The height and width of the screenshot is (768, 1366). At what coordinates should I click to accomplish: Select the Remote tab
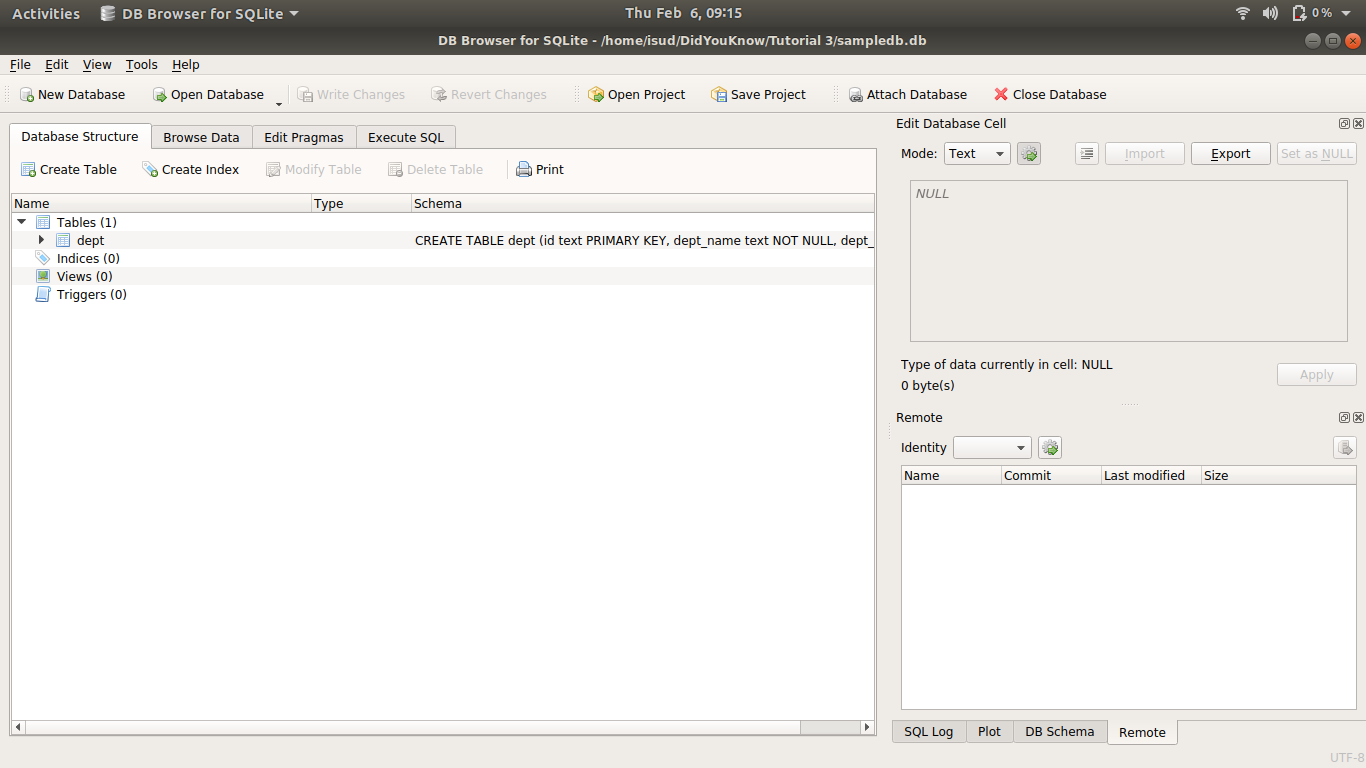coord(1142,733)
